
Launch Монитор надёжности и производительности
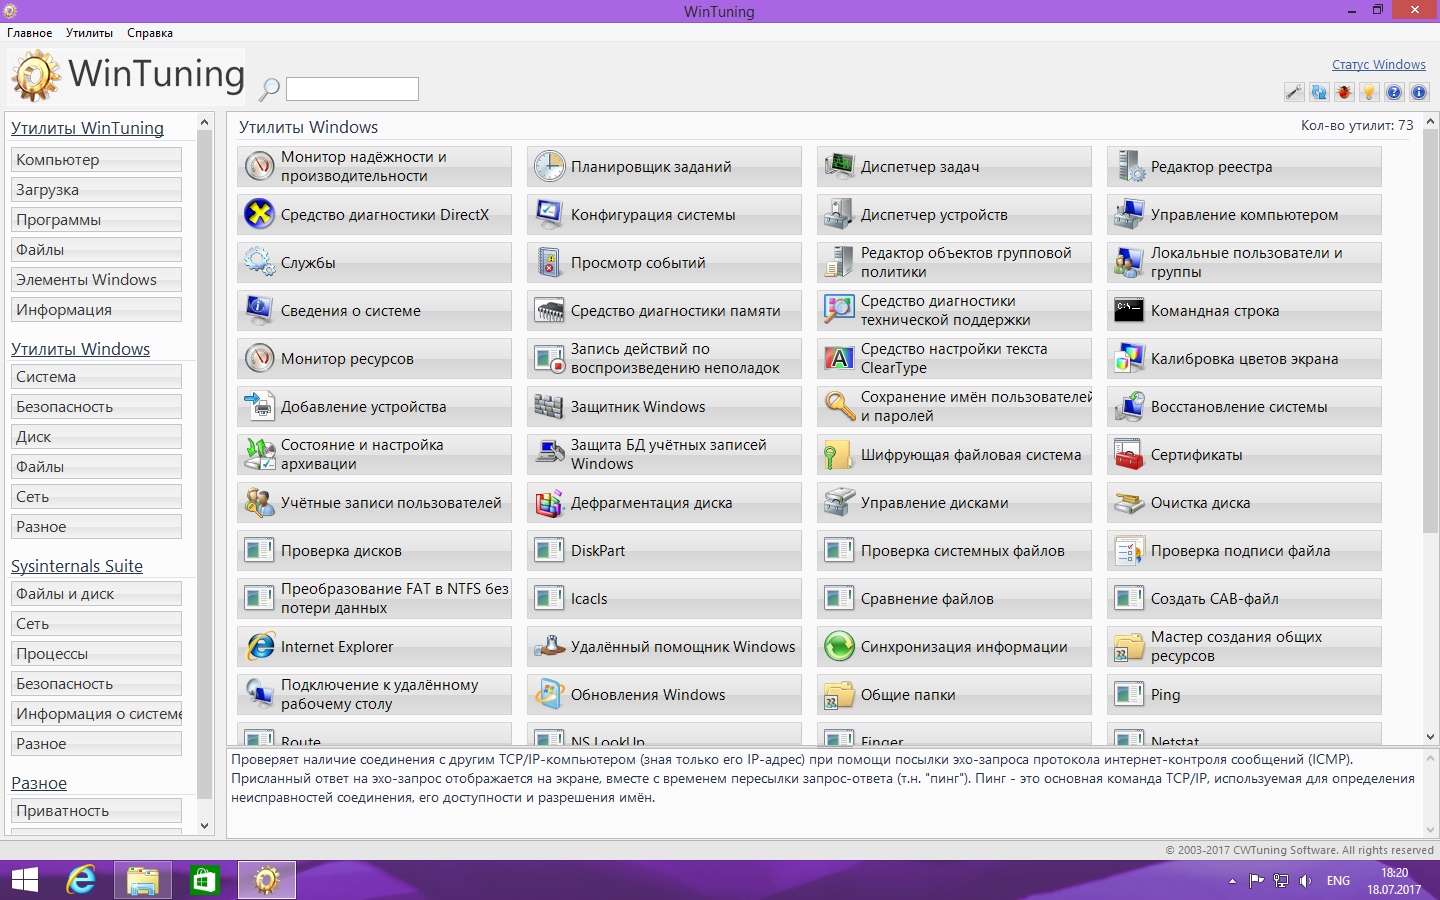point(374,166)
